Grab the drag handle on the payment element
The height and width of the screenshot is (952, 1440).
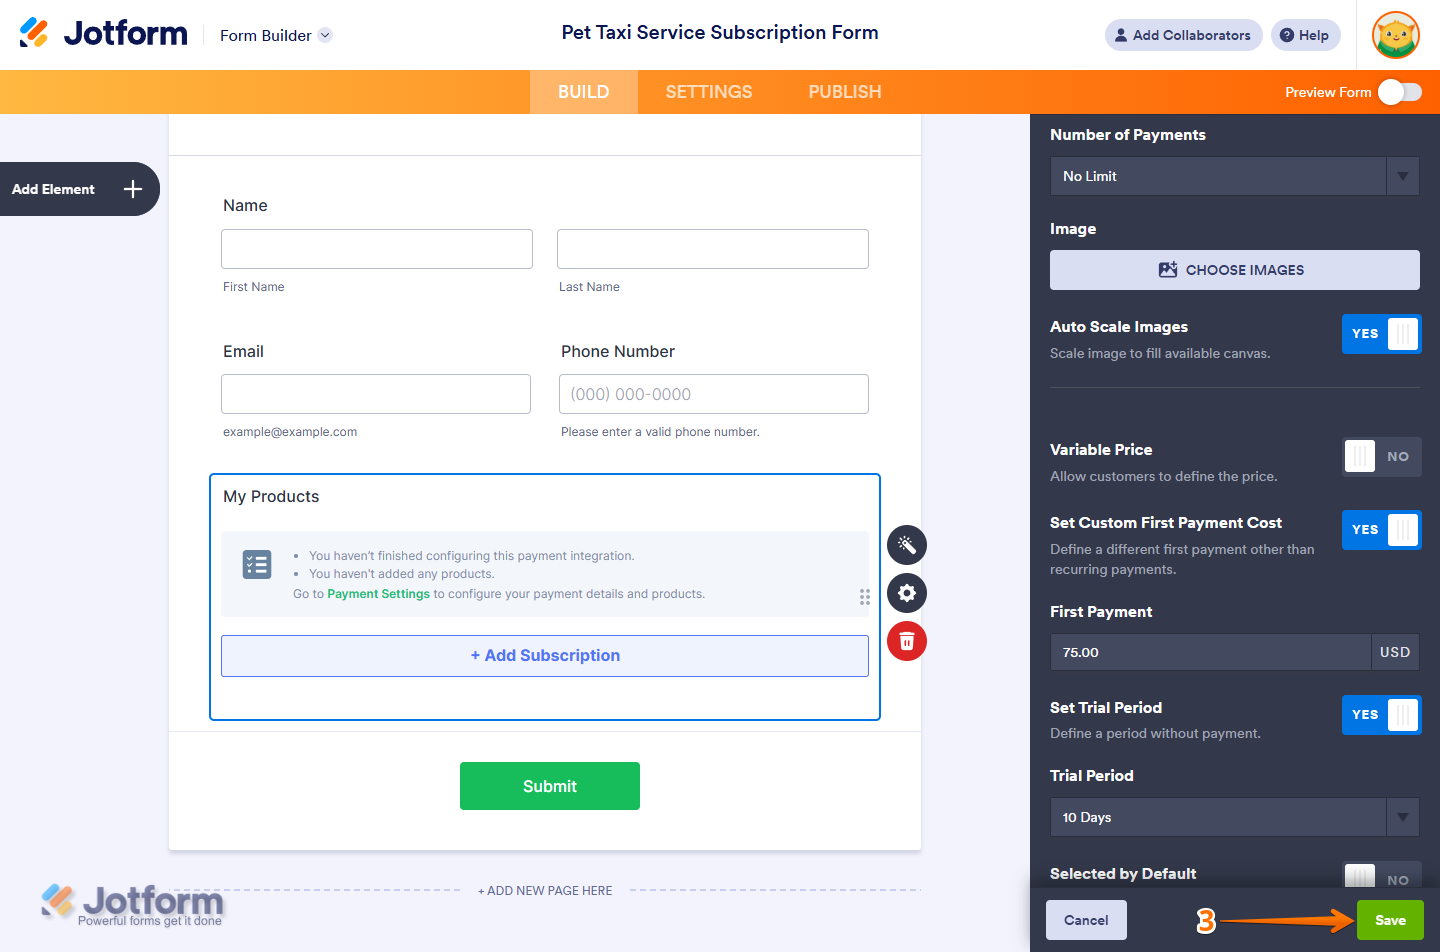(x=864, y=597)
